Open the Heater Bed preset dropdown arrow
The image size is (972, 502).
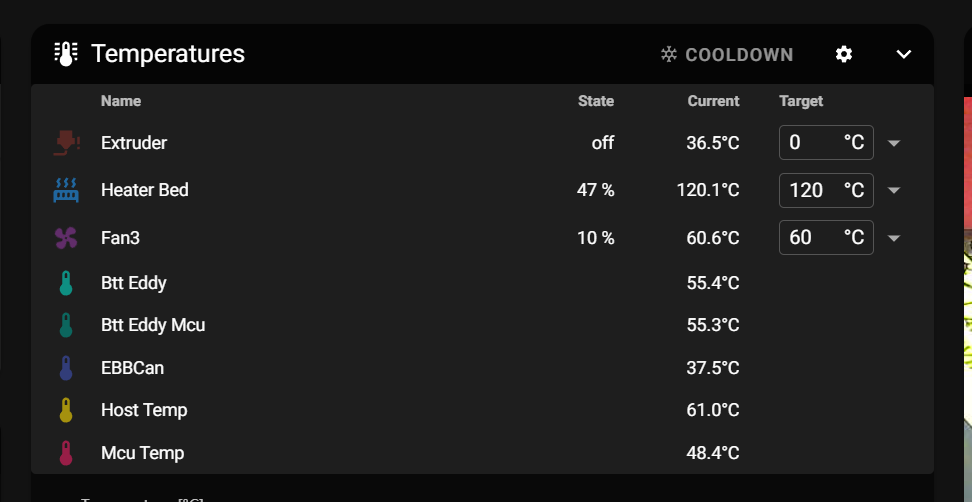coord(893,190)
